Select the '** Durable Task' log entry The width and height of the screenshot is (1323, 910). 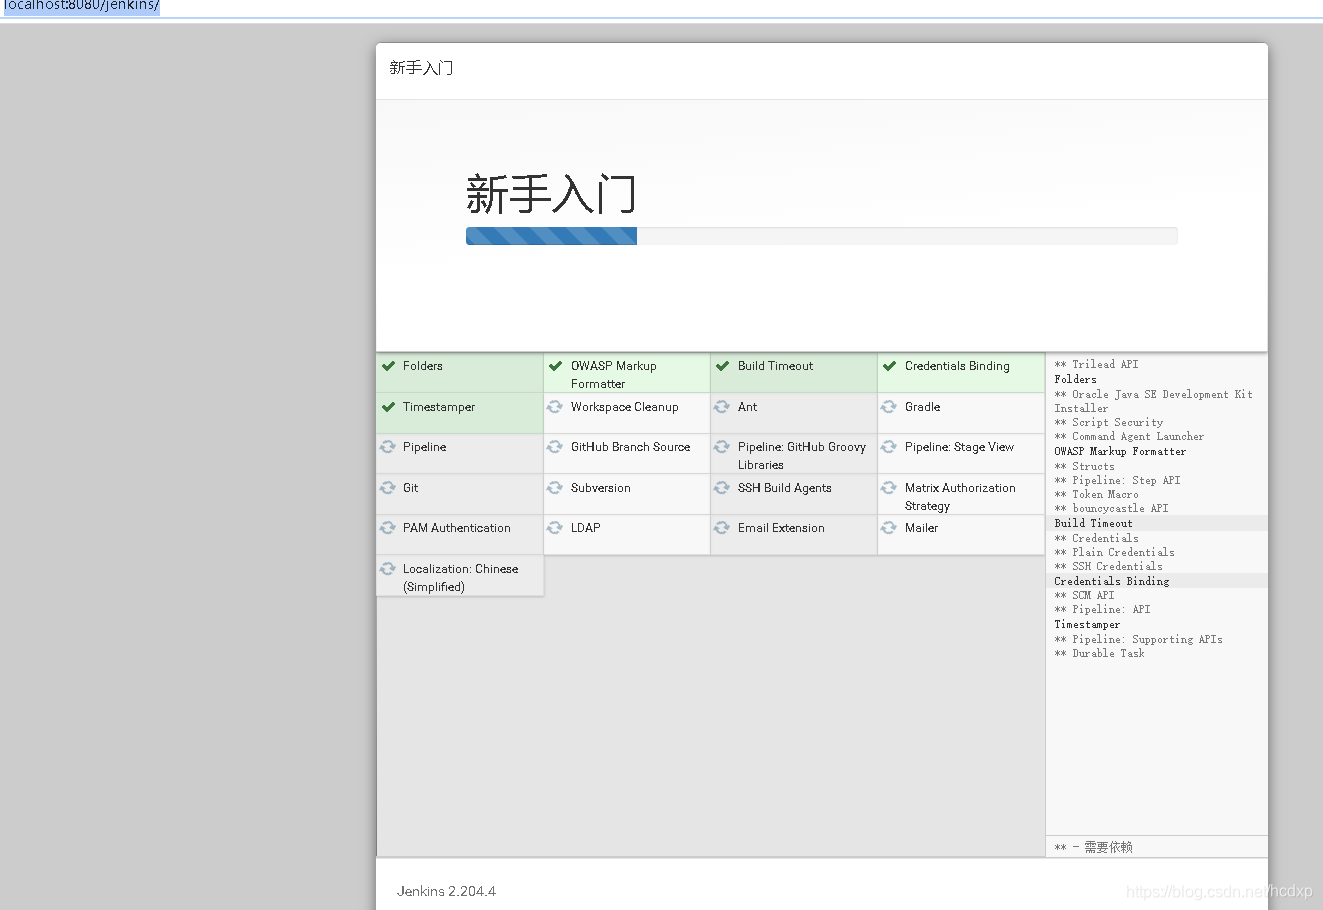click(1099, 654)
